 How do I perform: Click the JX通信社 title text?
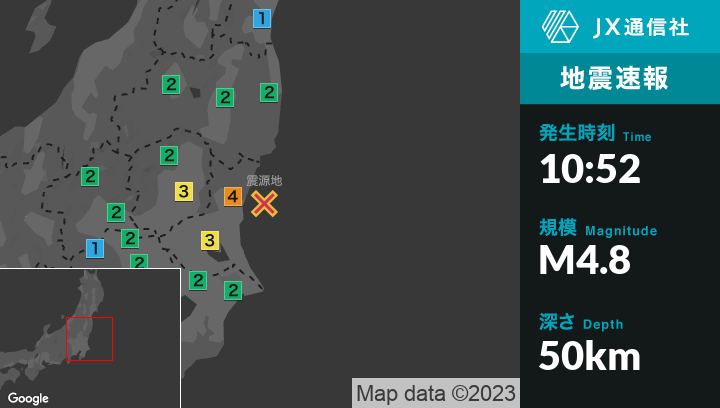tap(640, 27)
